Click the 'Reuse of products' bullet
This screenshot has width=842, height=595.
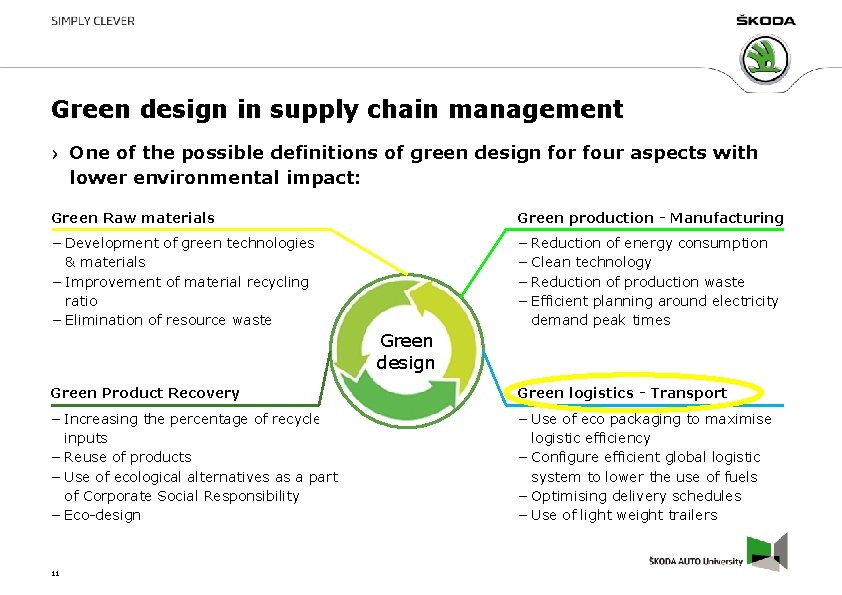click(x=122, y=457)
